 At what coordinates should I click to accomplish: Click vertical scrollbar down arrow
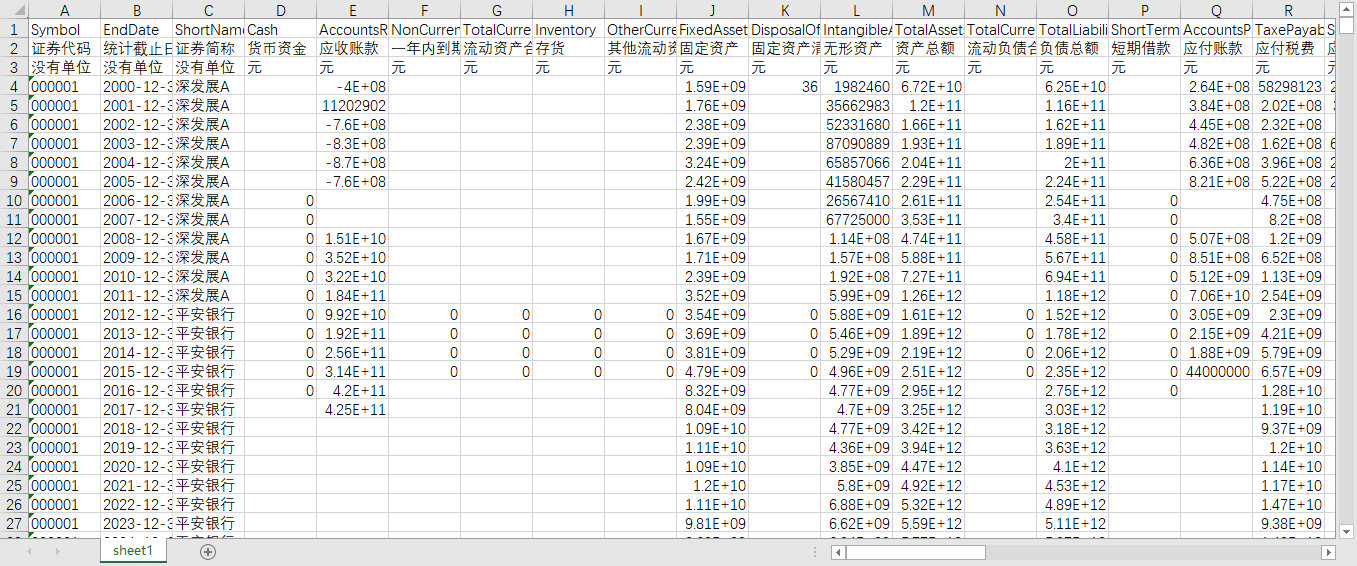pos(1347,530)
